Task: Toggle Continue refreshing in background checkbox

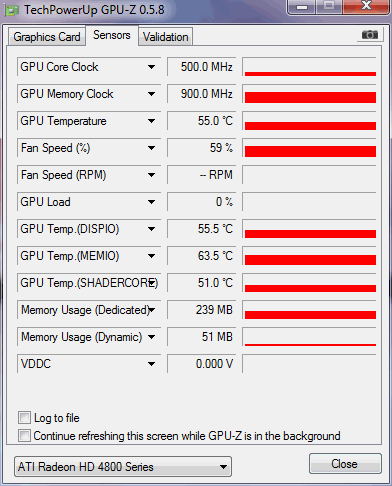Action: [x=24, y=436]
